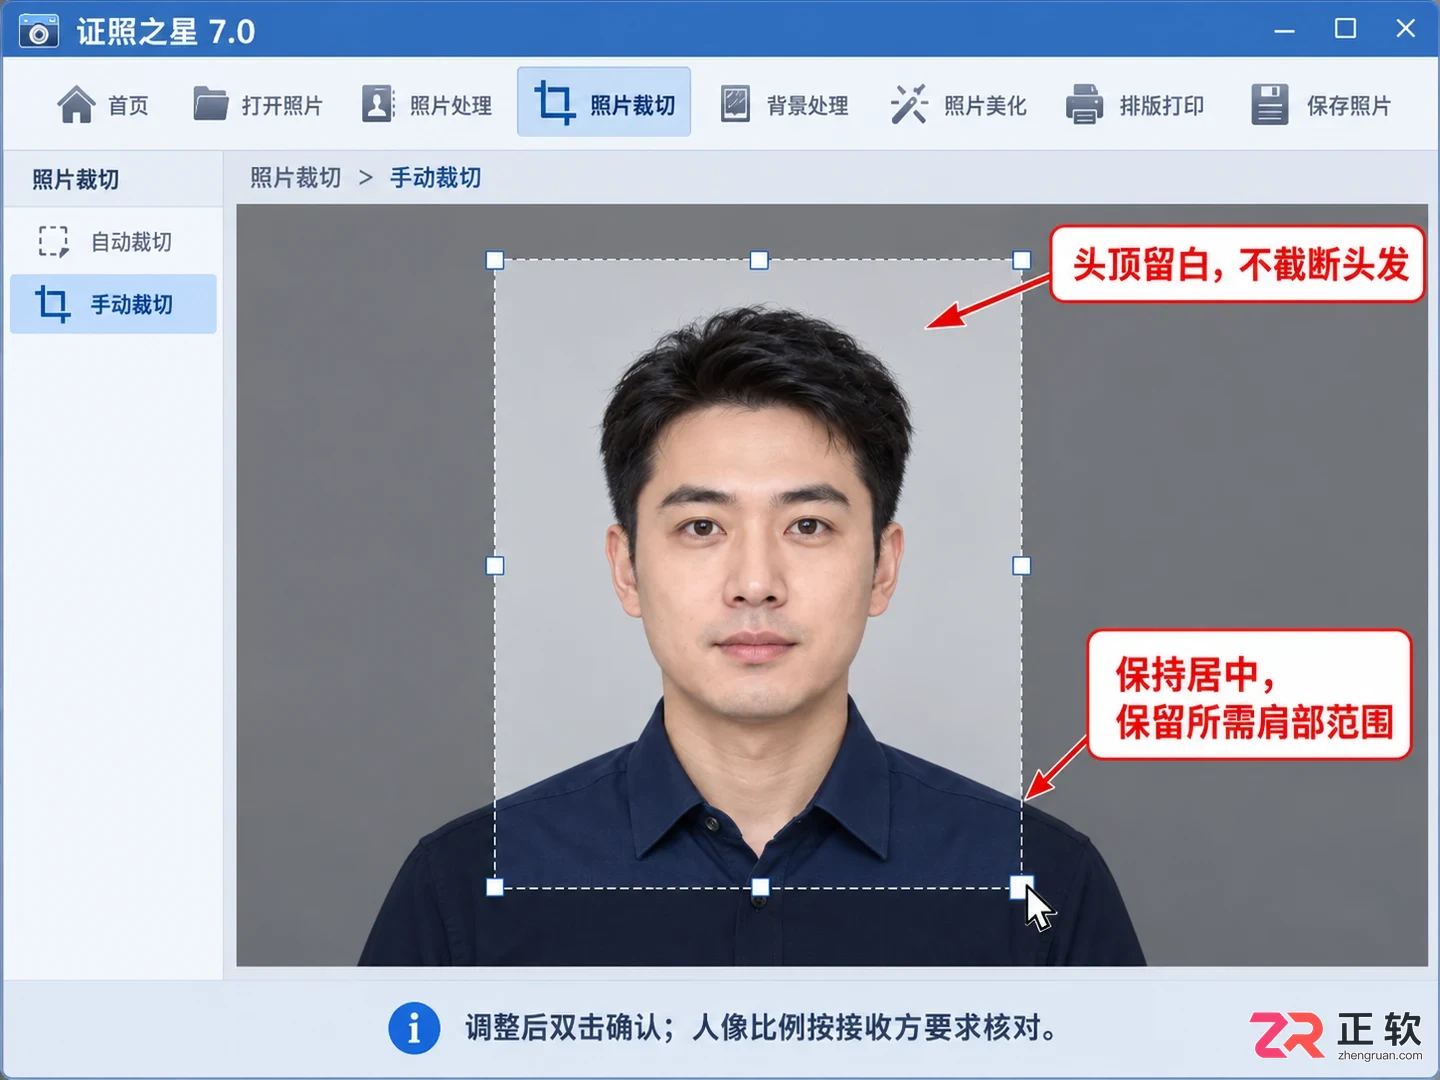Open the 排版打印 printer icon

click(1084, 104)
